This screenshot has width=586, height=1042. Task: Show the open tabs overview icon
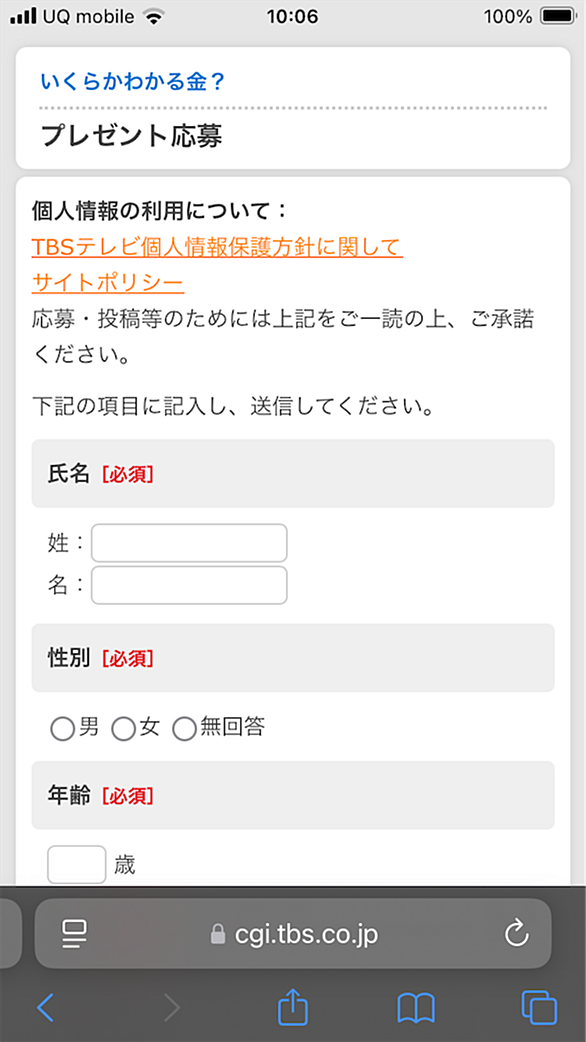(539, 1007)
